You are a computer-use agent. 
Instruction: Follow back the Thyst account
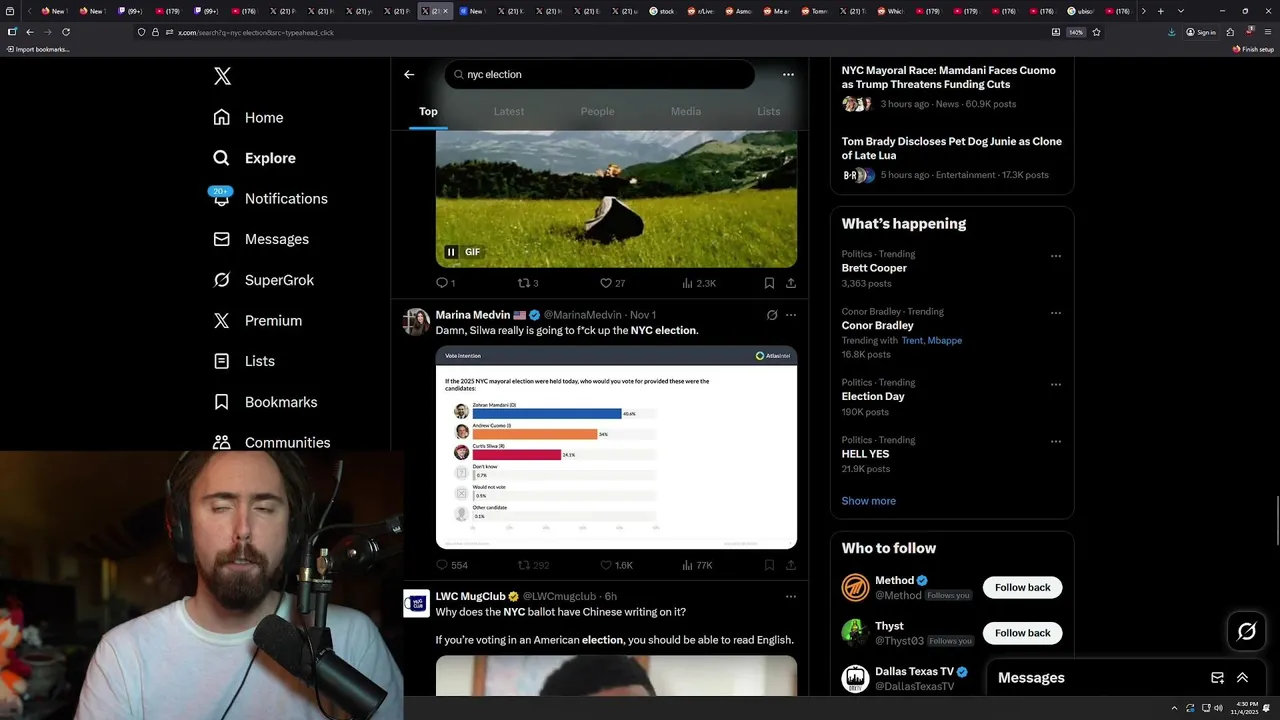pos(1022,633)
